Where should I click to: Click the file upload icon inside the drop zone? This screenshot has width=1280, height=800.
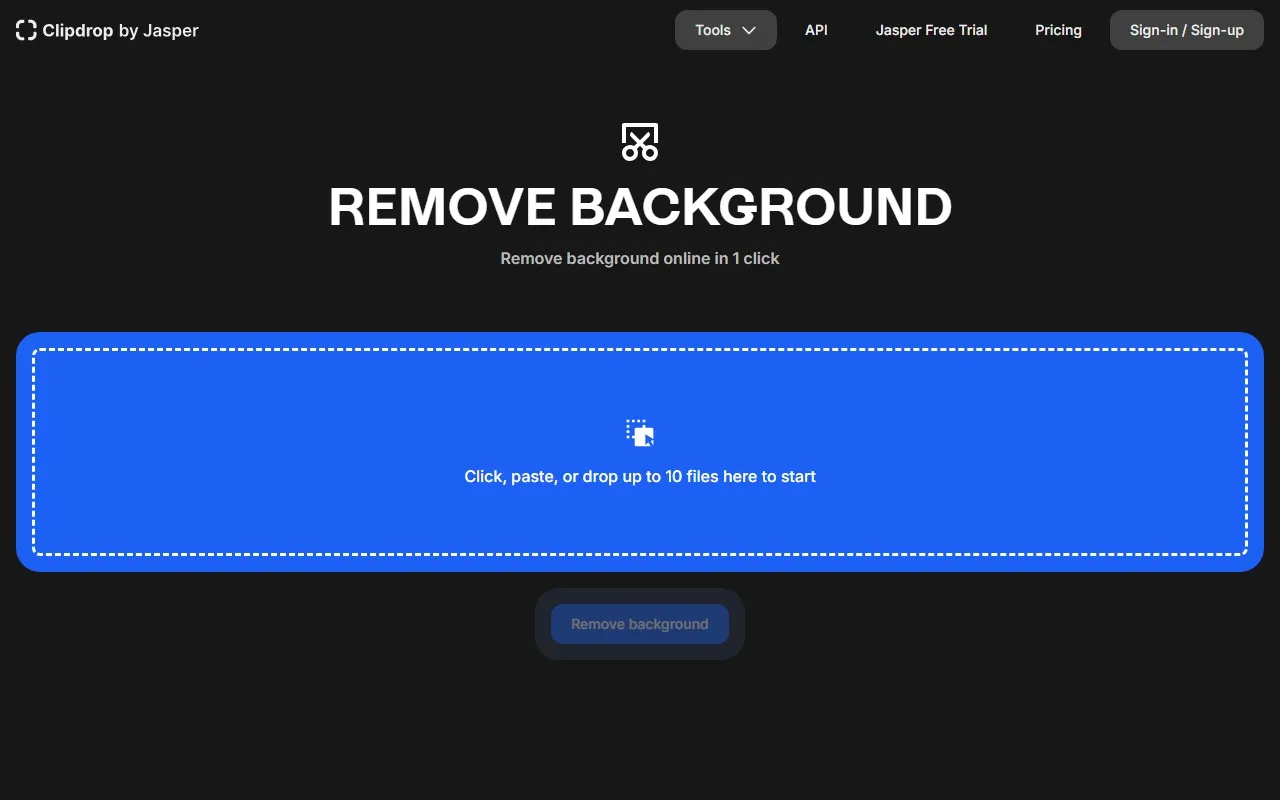pos(639,433)
